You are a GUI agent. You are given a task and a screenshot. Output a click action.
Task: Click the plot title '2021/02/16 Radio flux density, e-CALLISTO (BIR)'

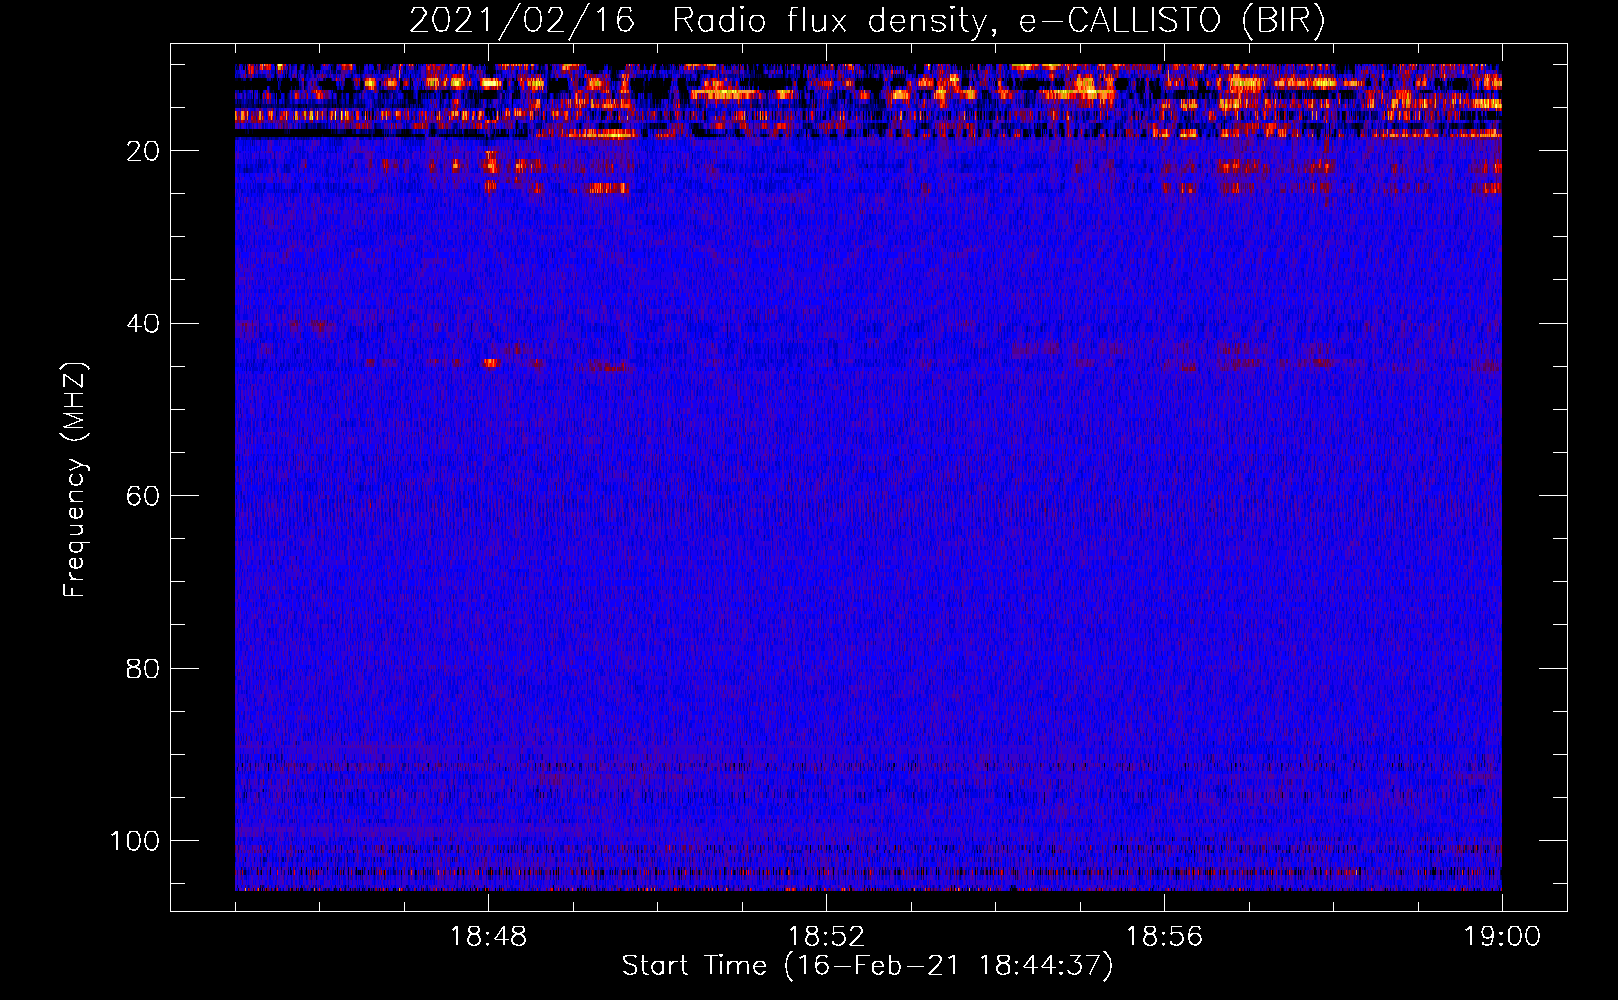point(867,20)
